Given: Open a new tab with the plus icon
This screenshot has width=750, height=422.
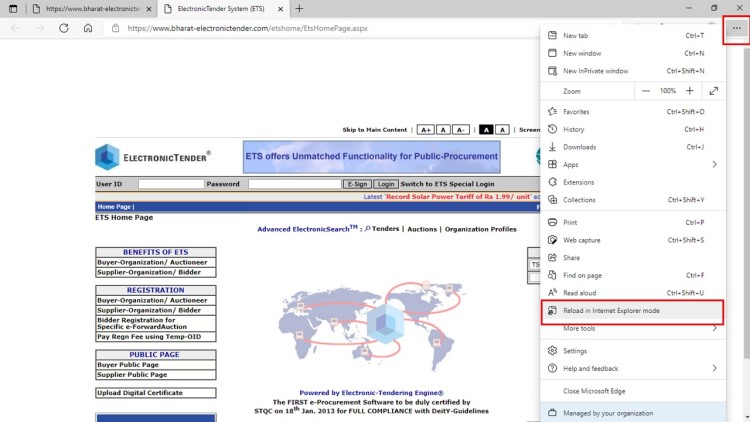Looking at the screenshot, I should tap(299, 9).
